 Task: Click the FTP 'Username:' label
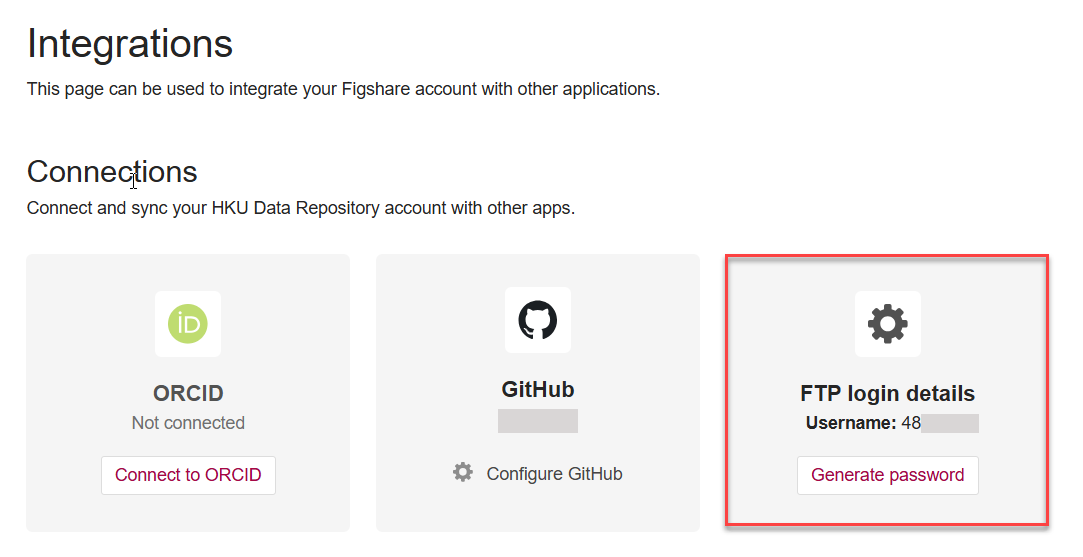point(850,423)
